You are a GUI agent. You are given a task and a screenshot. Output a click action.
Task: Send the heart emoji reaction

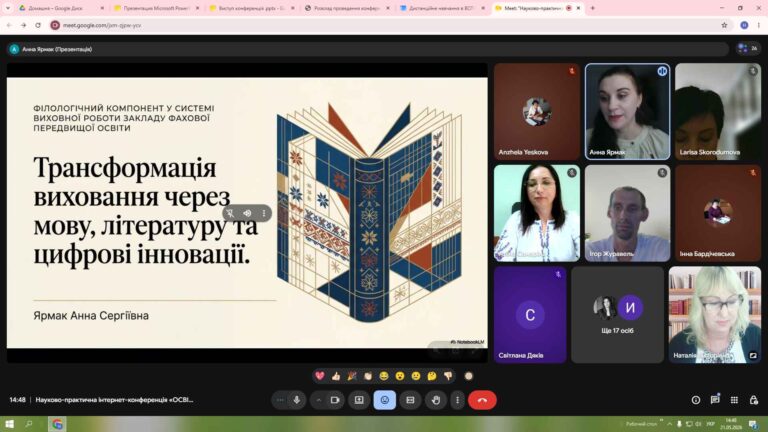320,376
